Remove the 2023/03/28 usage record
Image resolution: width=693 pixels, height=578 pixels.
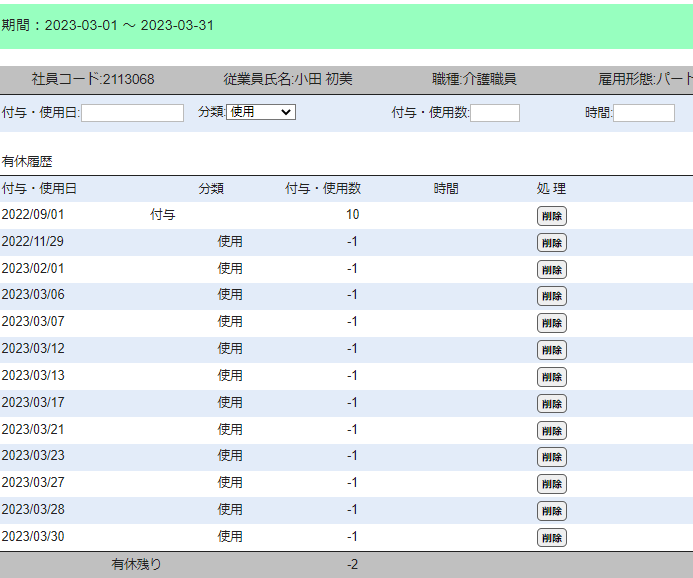pos(551,511)
